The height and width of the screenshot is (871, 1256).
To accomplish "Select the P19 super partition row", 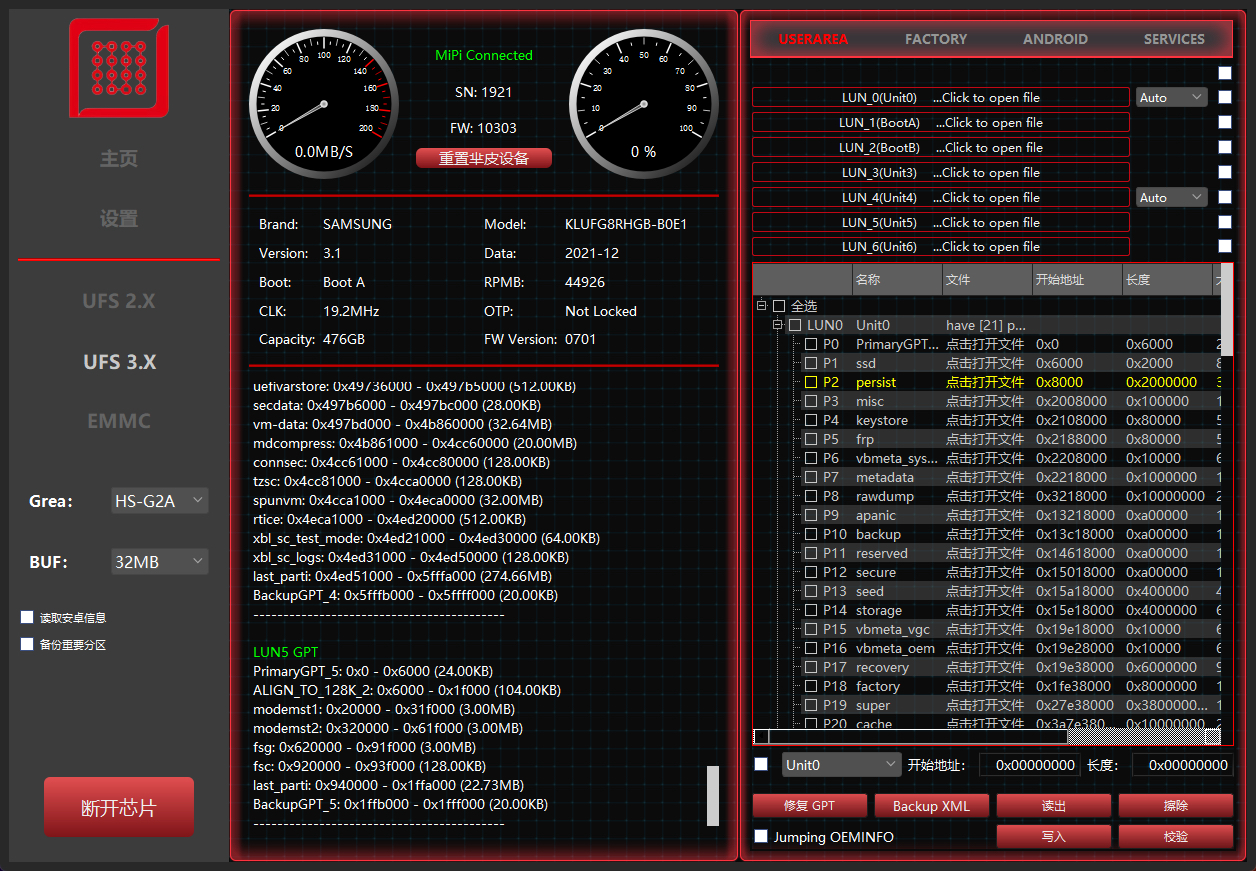I will click(987, 705).
